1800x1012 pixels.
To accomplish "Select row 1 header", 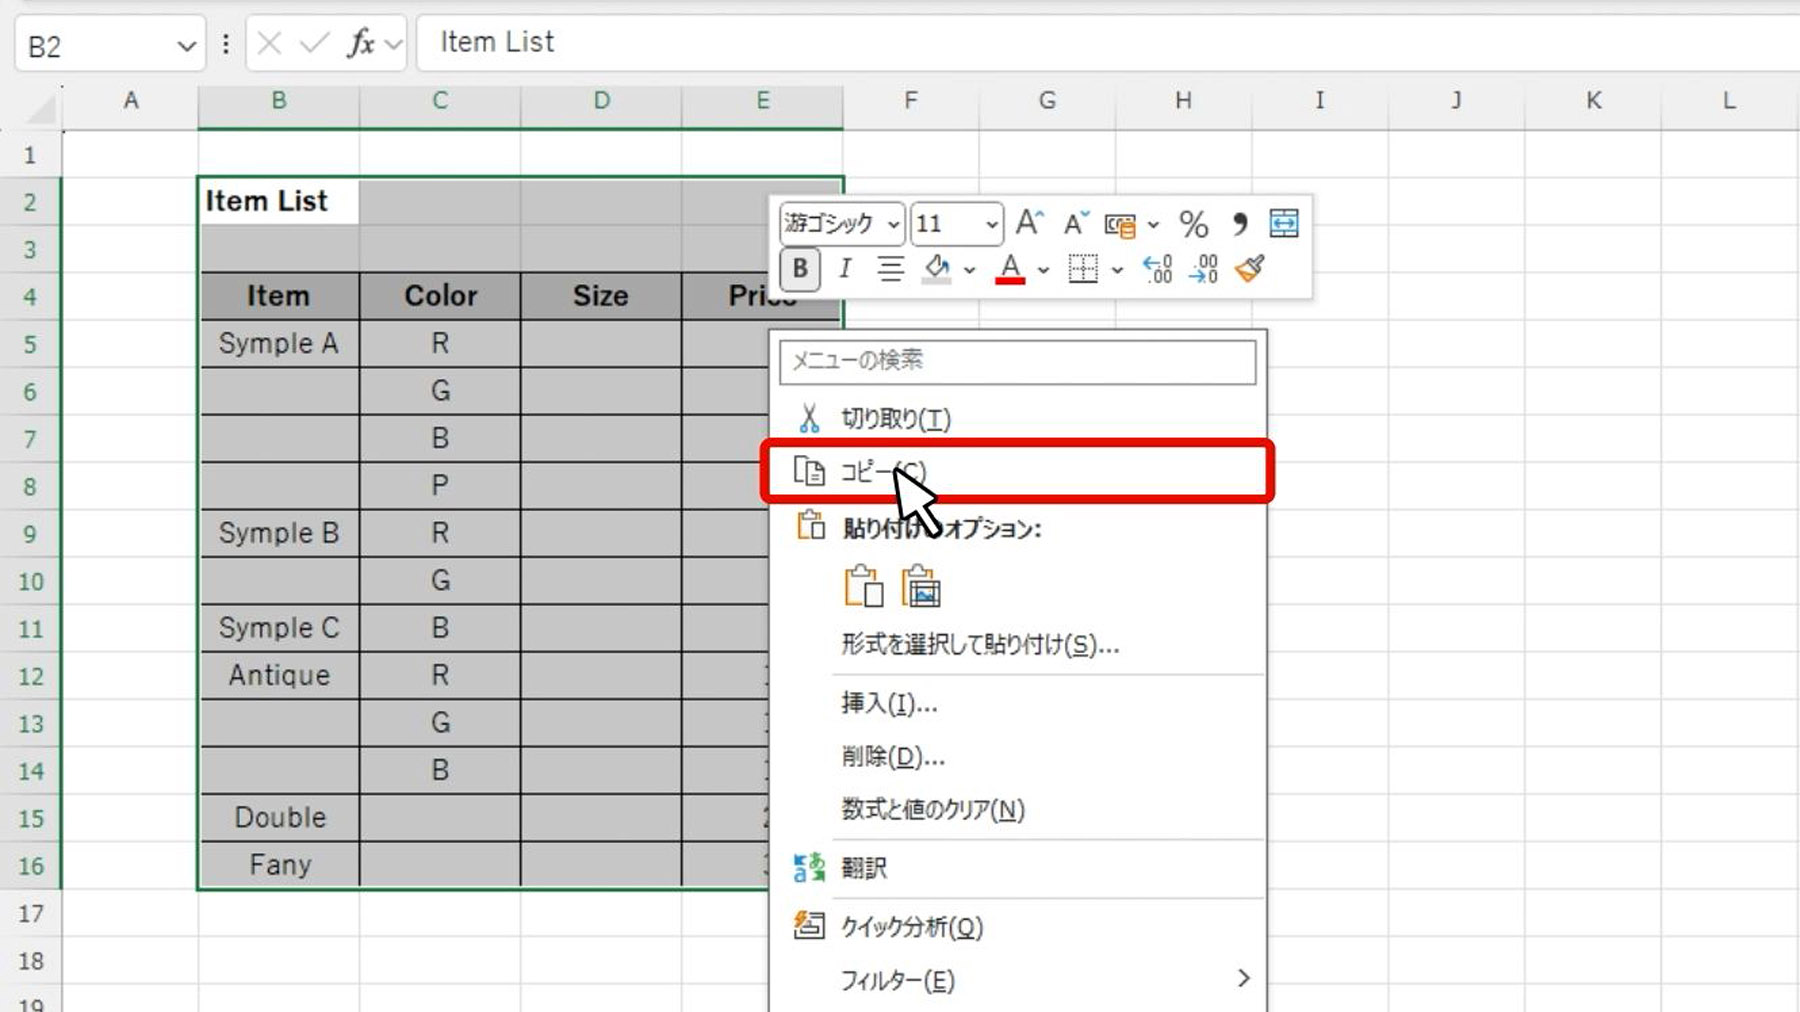I will (x=31, y=155).
